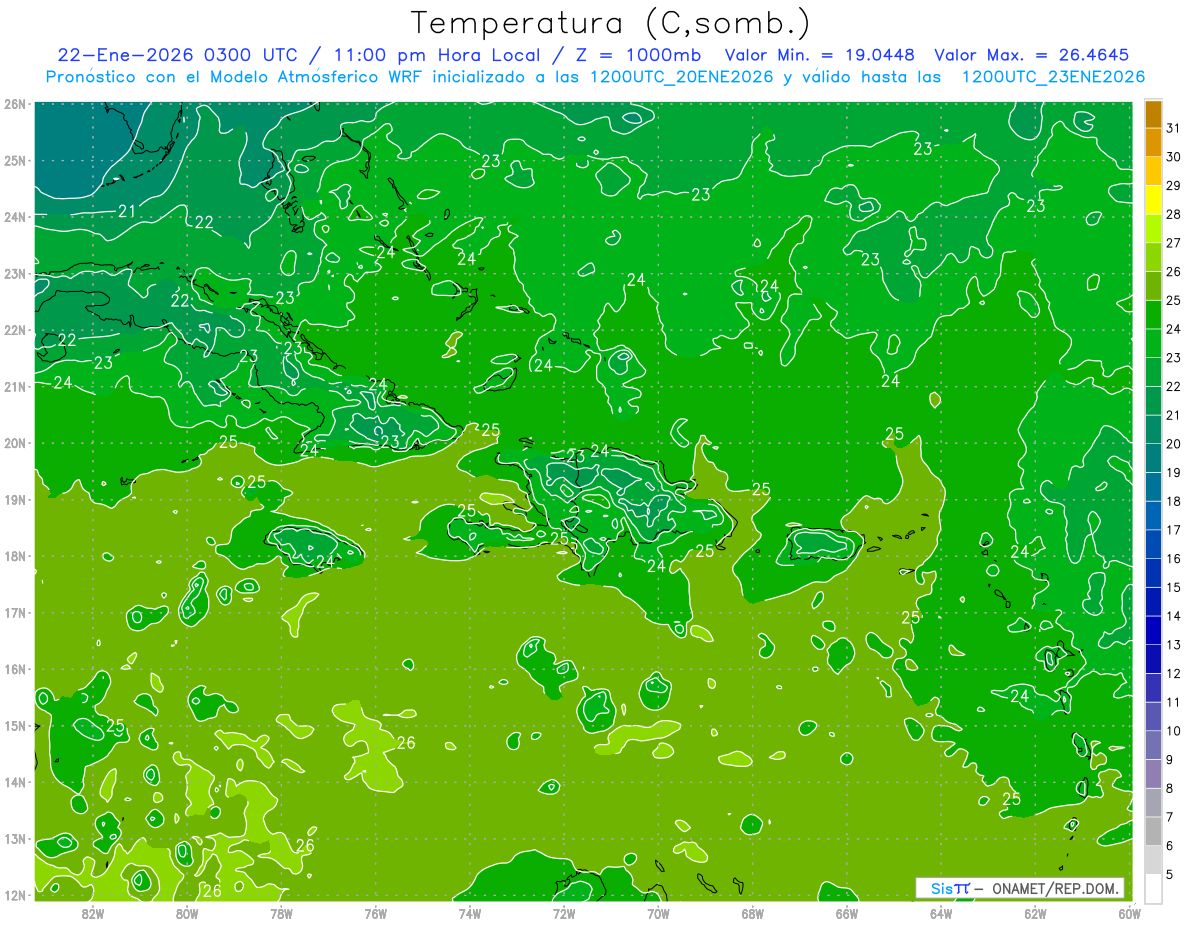The width and height of the screenshot is (1200, 927).
Task: Click the 16N latitude axis label
Action: pyautogui.click(x=15, y=669)
